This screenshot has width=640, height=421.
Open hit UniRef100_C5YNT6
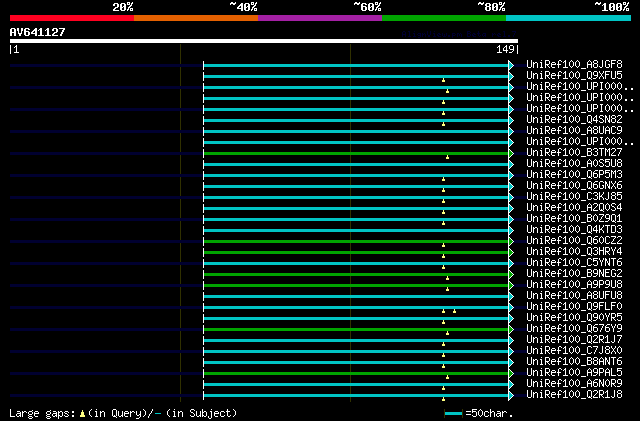point(574,263)
